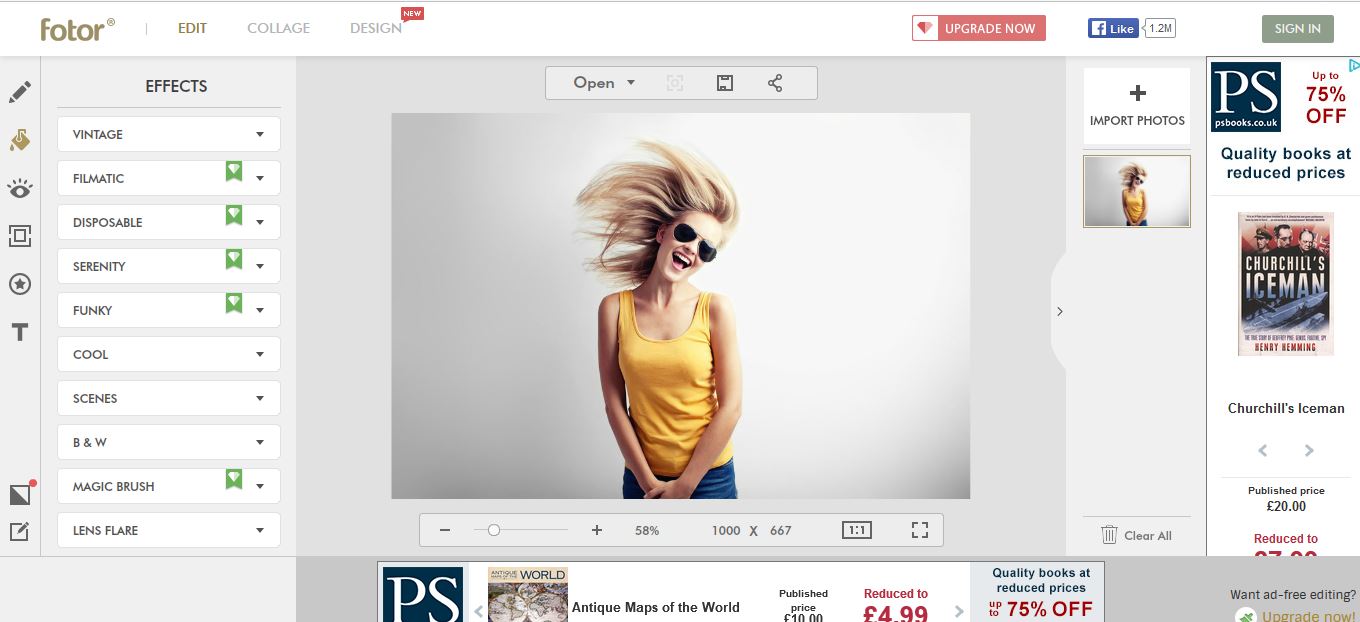The width and height of the screenshot is (1360, 622).
Task: Click the Share icon in the toolbar
Action: pos(775,83)
